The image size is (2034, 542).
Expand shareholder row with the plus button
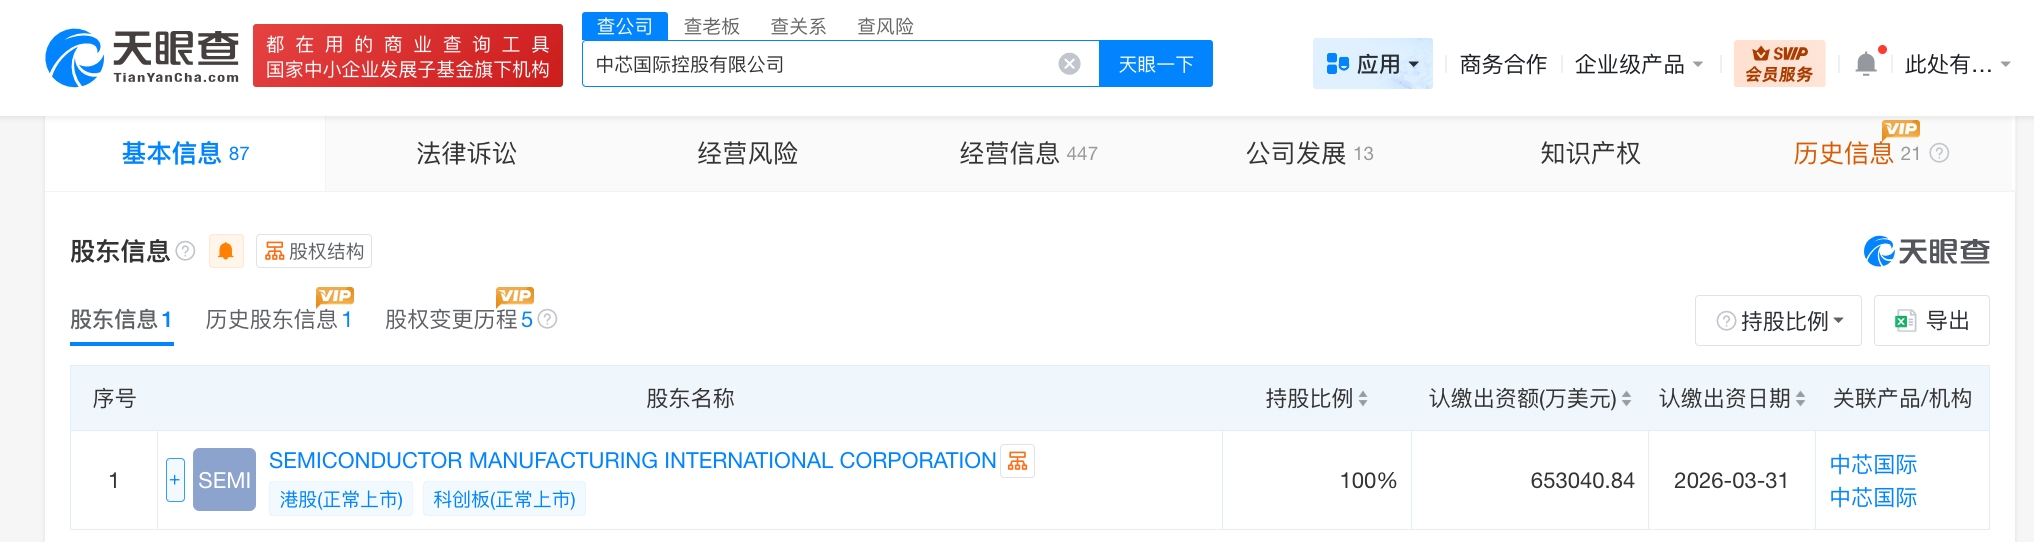click(x=175, y=480)
